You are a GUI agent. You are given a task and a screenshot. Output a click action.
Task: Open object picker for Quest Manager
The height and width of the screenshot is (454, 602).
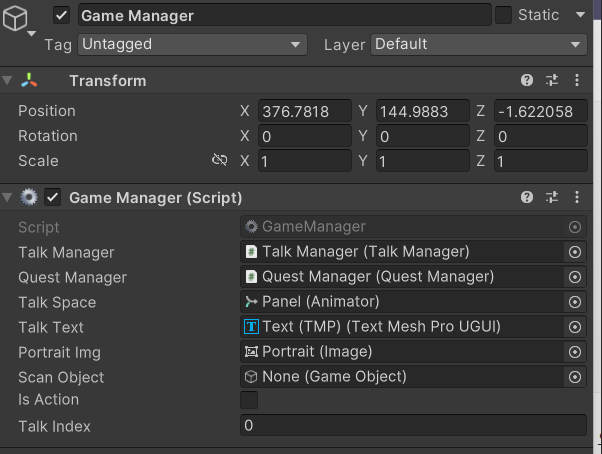(x=575, y=277)
